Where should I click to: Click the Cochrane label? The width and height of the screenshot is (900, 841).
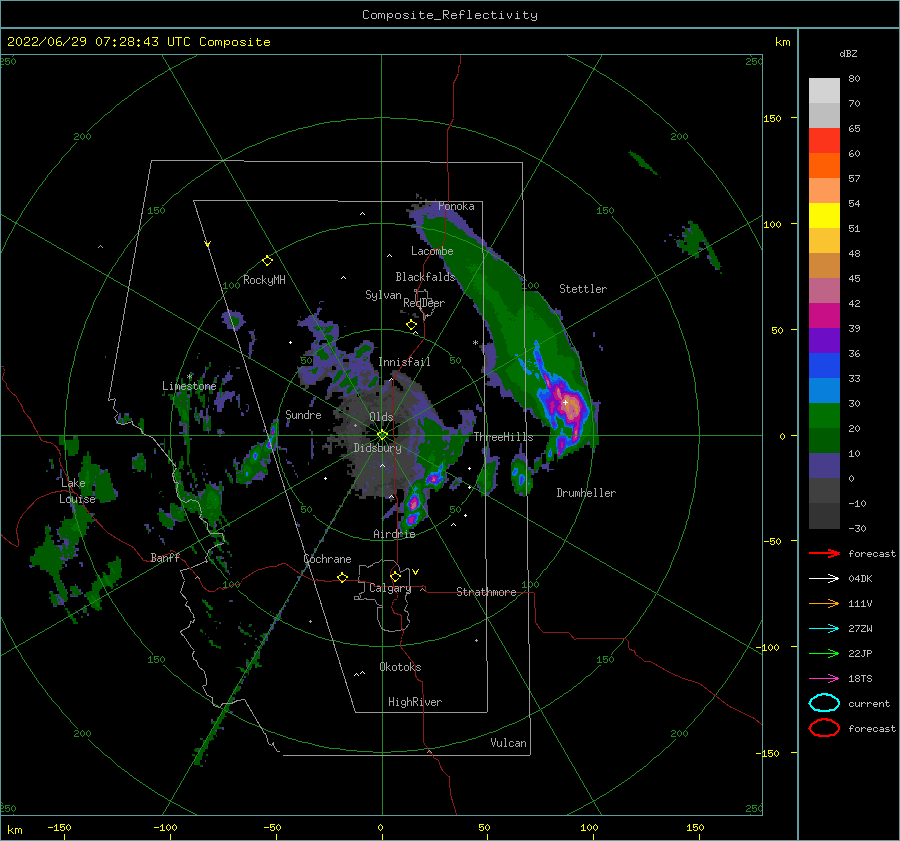[x=327, y=559]
